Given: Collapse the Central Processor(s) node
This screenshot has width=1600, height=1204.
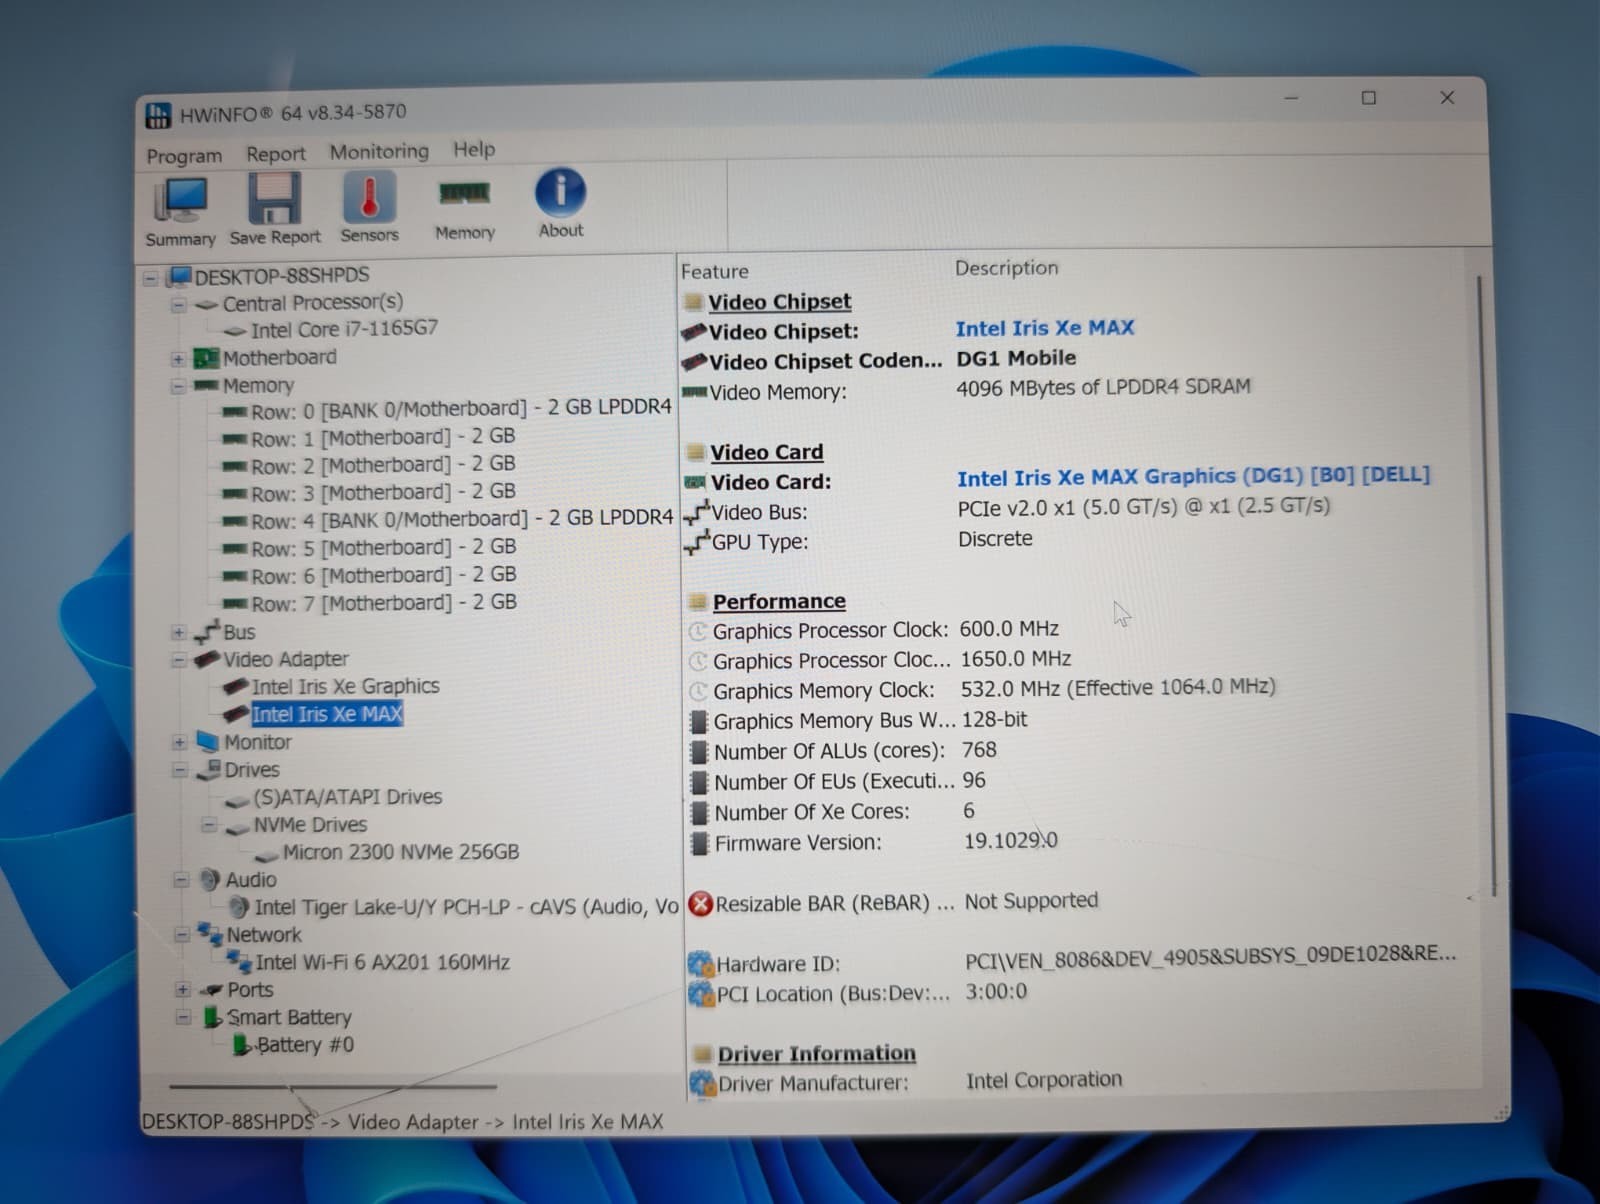Looking at the screenshot, I should click(x=178, y=304).
